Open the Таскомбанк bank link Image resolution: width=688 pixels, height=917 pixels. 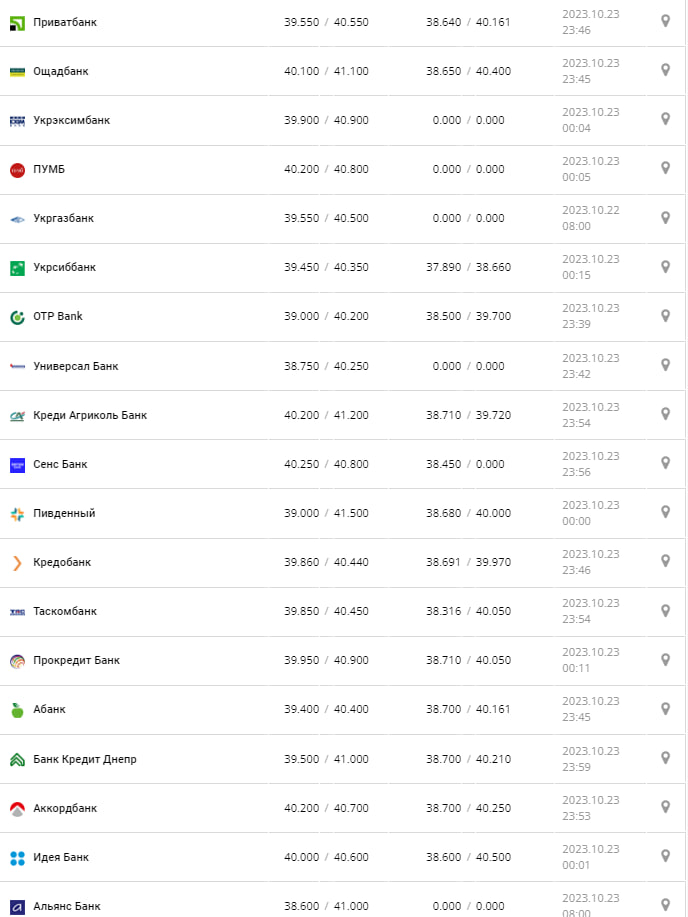[65, 611]
